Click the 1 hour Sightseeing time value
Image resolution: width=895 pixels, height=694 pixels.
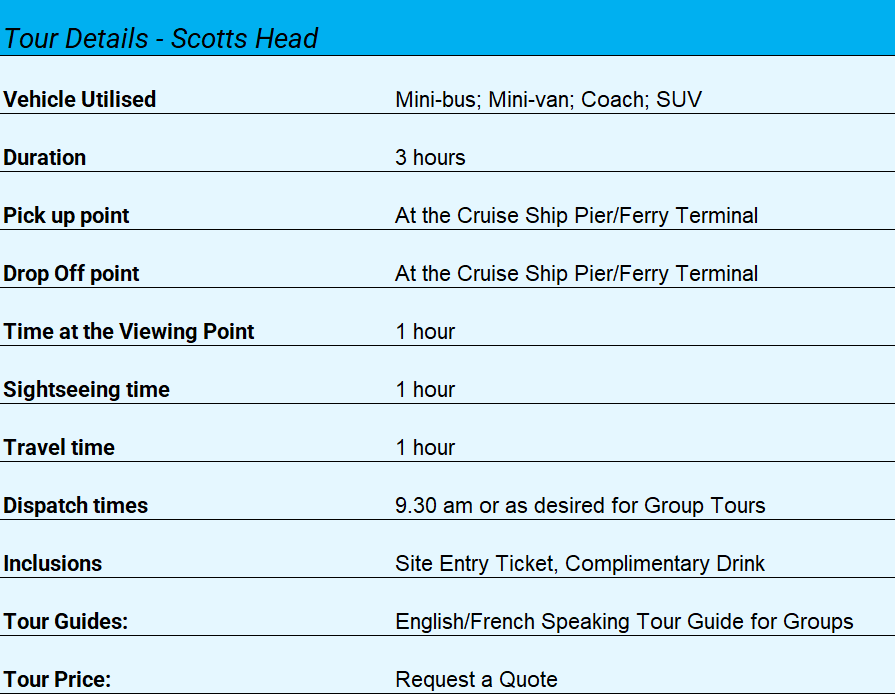(425, 390)
